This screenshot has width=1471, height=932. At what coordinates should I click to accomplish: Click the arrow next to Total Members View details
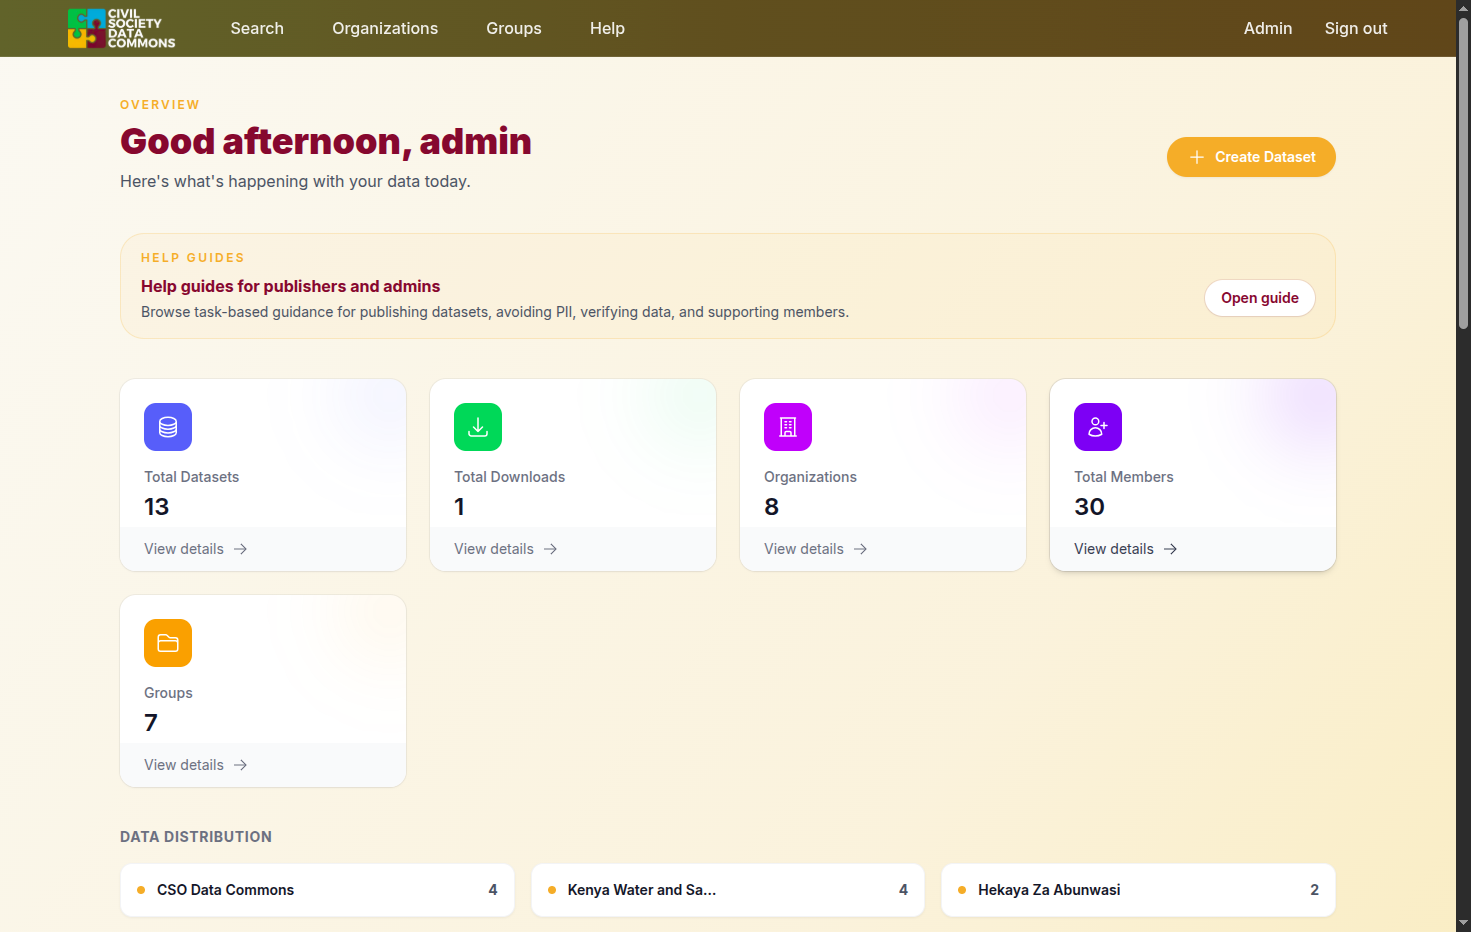(x=1170, y=549)
